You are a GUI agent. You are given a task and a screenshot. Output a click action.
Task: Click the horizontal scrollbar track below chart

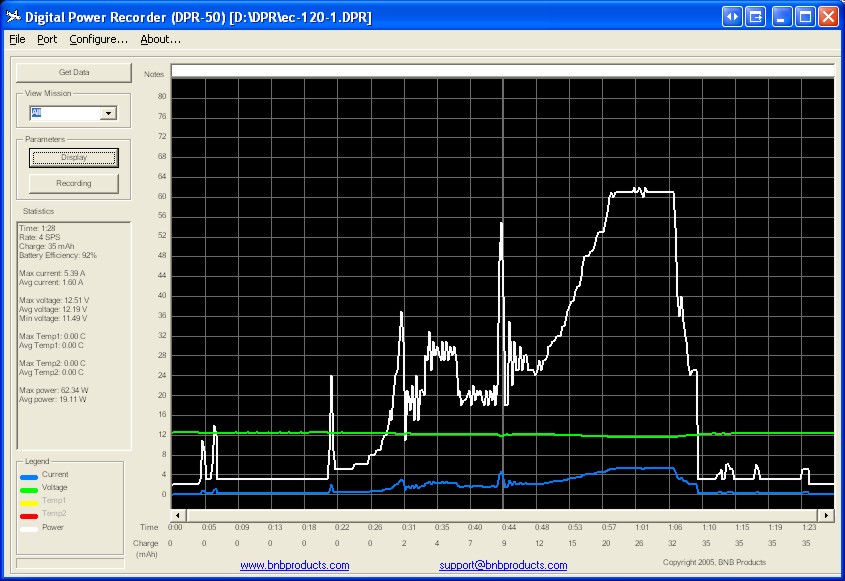502,515
